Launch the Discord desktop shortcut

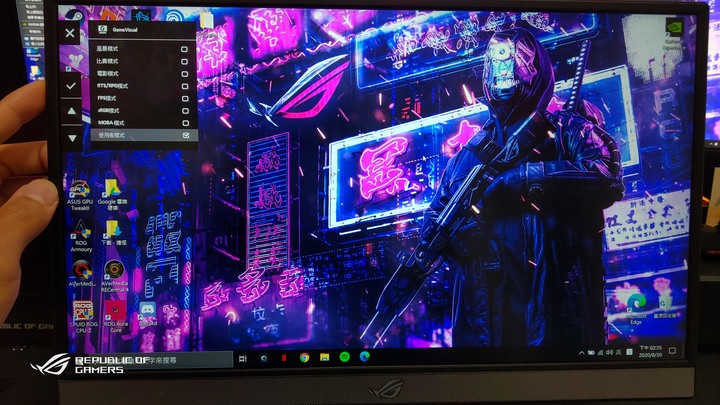pos(147,314)
